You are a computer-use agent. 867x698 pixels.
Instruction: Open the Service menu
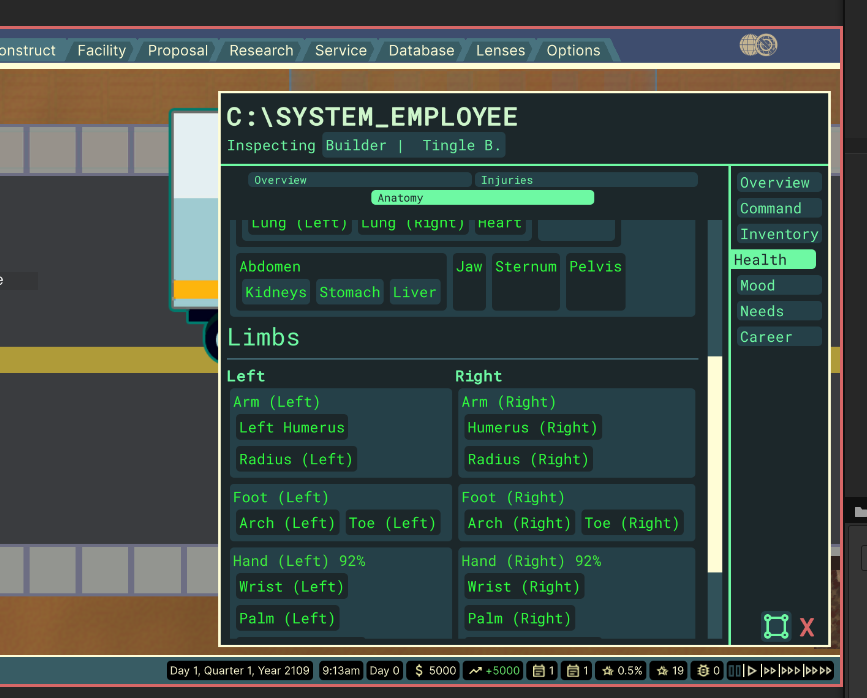click(x=341, y=50)
